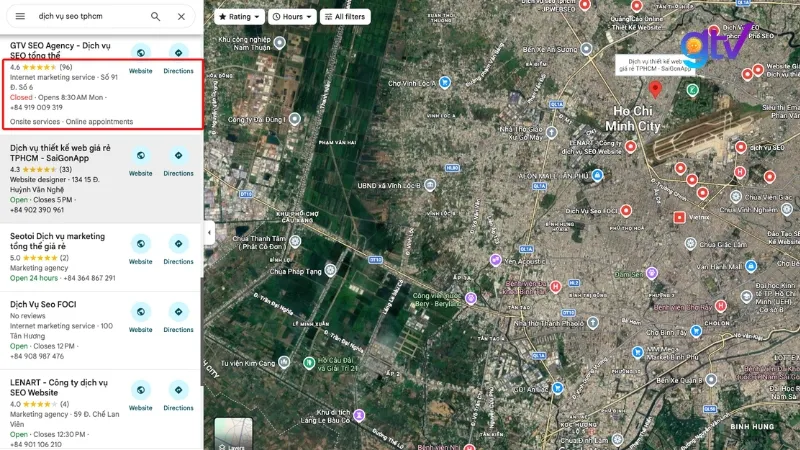Viewport: 800px width, 450px height.
Task: Clear the search with the X icon
Action: (181, 16)
